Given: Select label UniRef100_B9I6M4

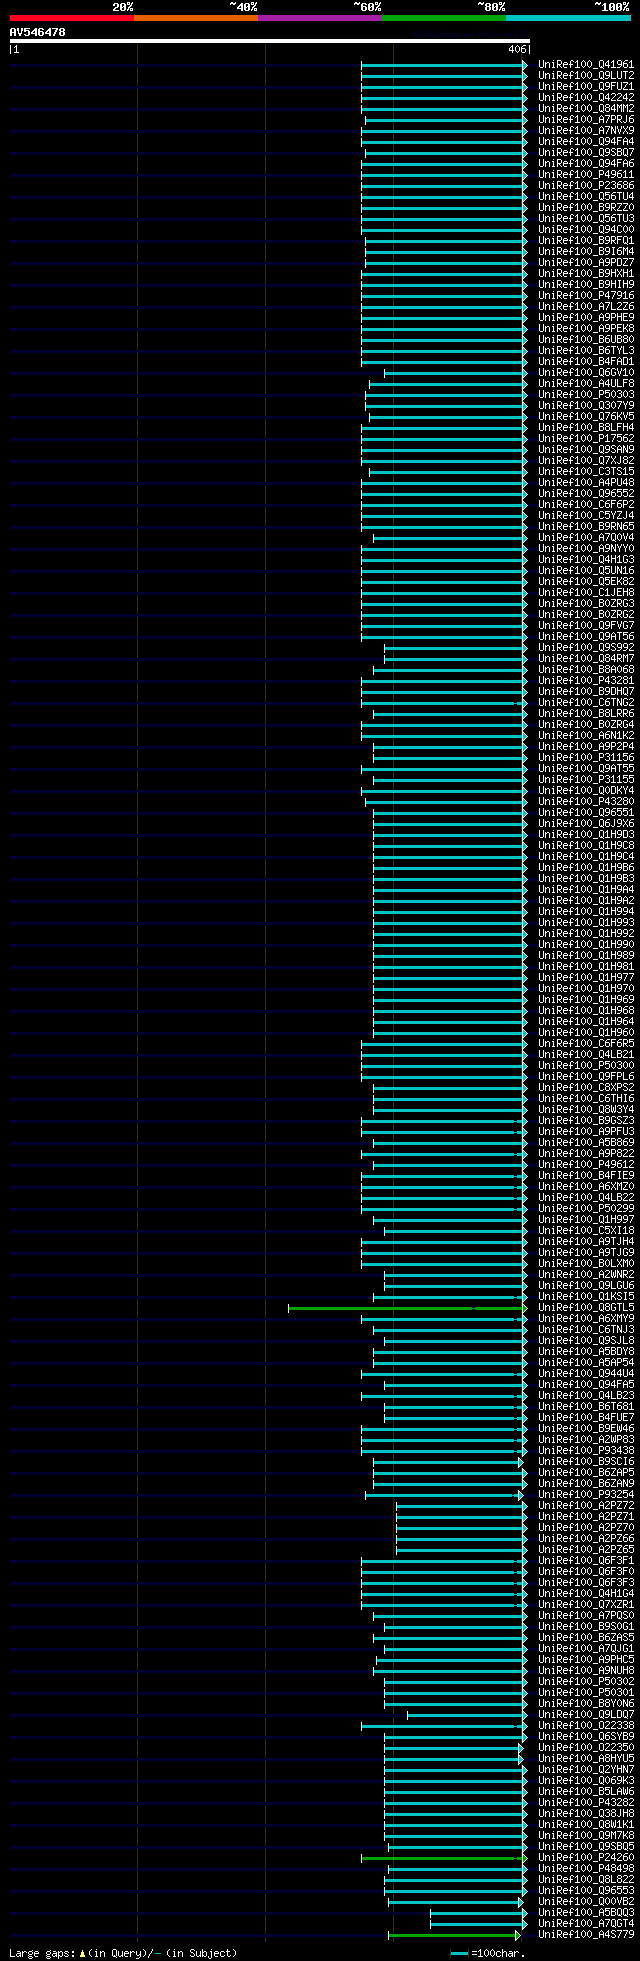Looking at the screenshot, I should point(586,251).
